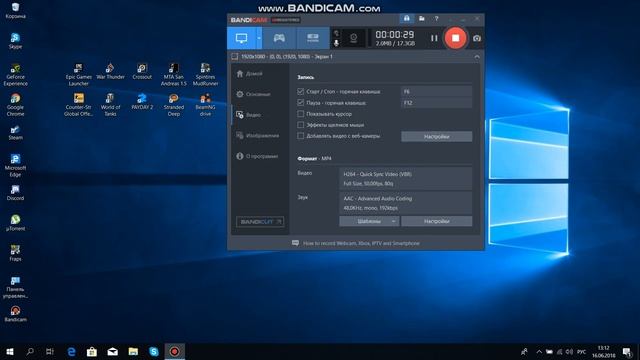This screenshot has height=360, width=640.
Task: Open the Основные settings section
Action: (253, 94)
